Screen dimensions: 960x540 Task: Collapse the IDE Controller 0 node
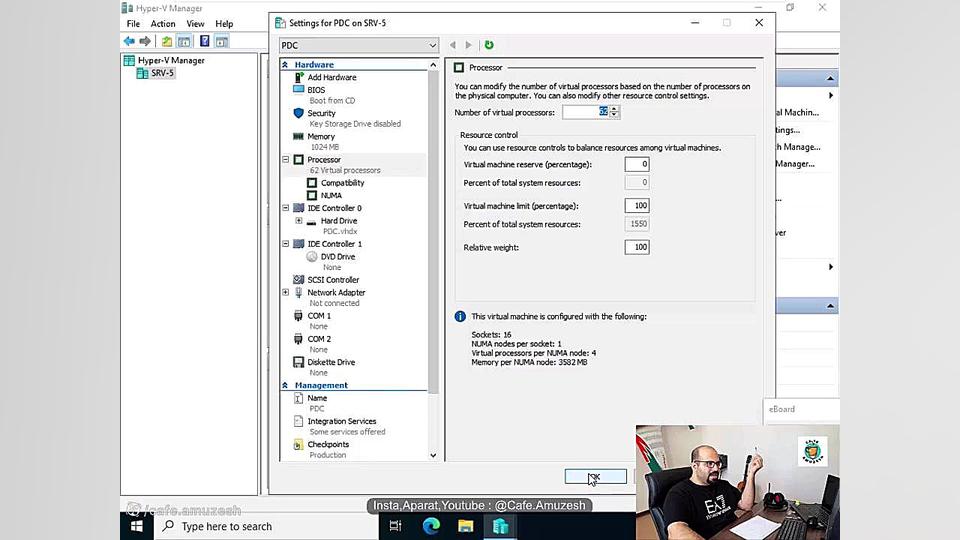pos(286,208)
